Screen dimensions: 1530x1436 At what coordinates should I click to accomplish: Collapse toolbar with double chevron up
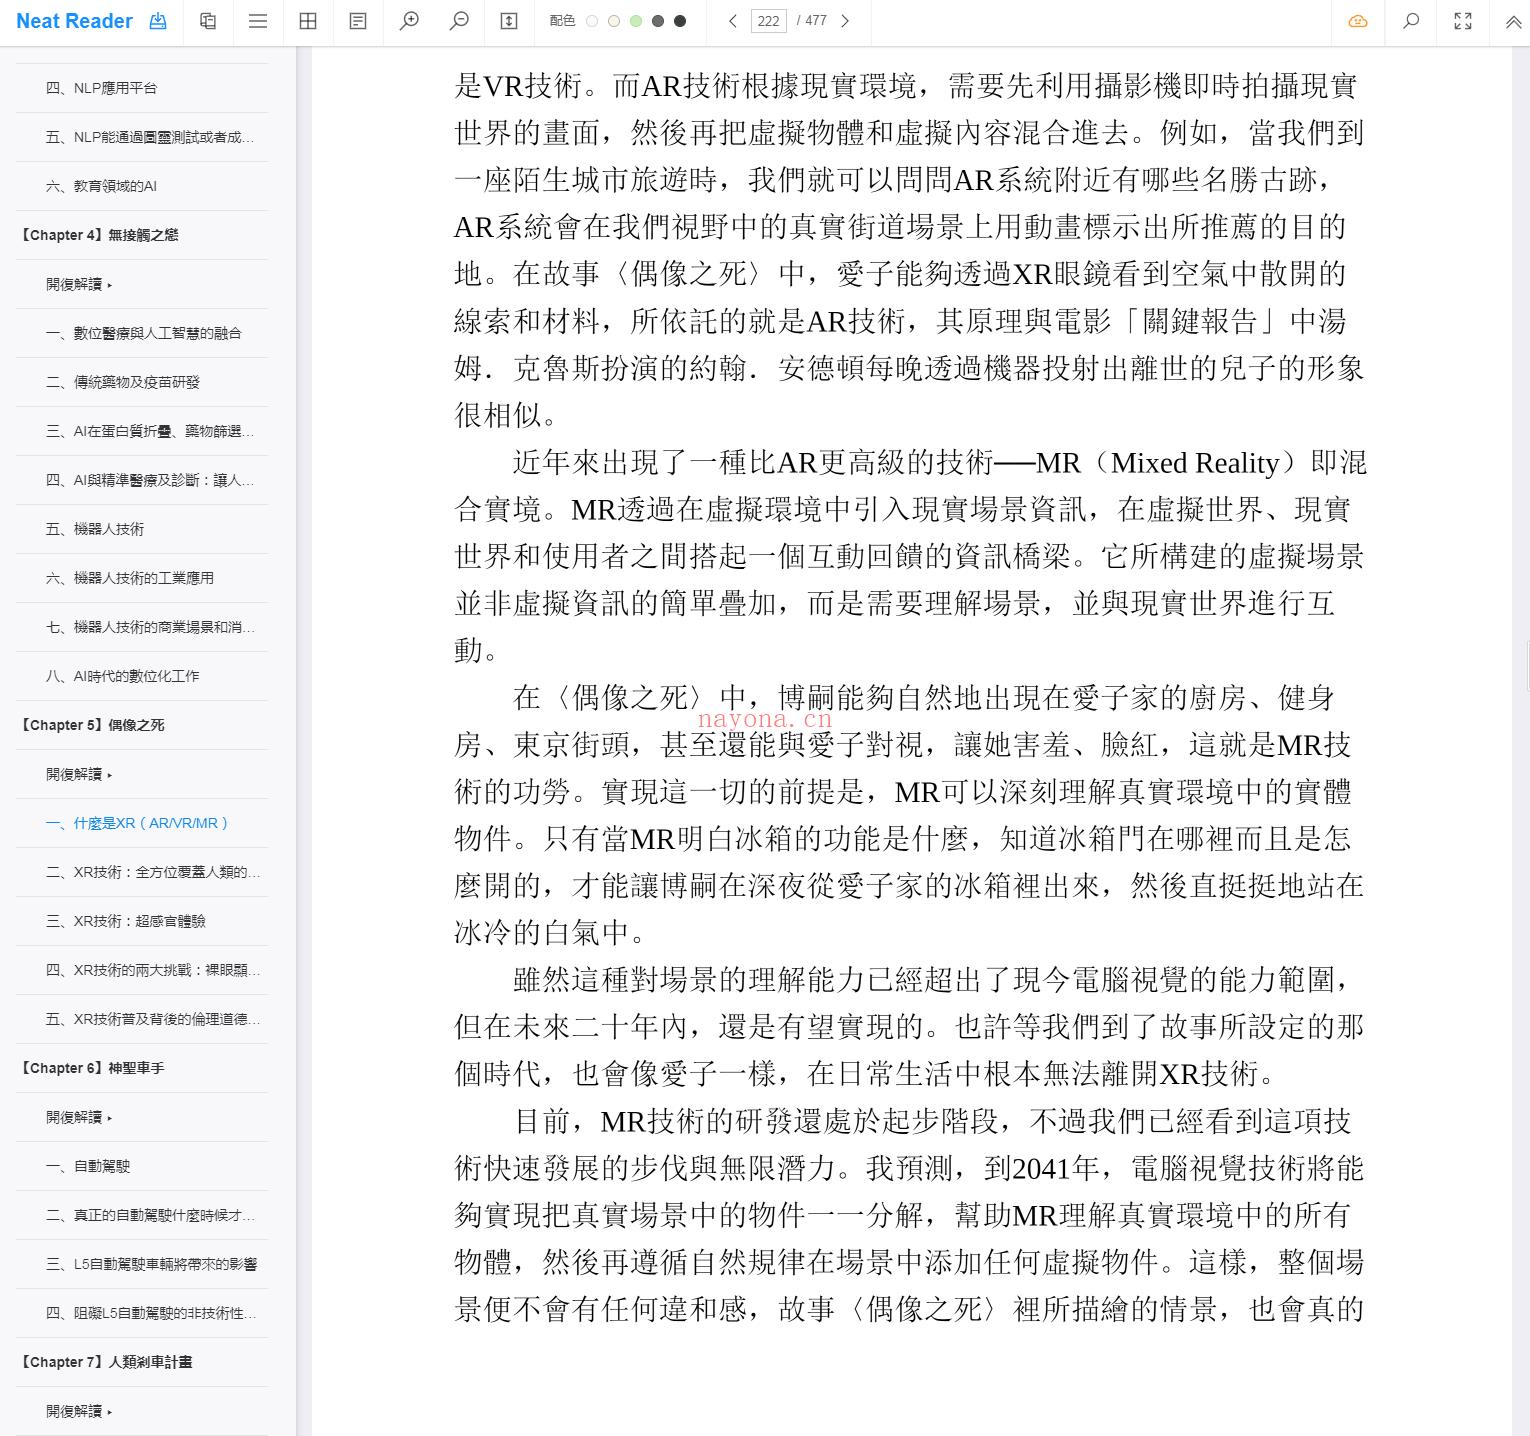click(x=1513, y=21)
